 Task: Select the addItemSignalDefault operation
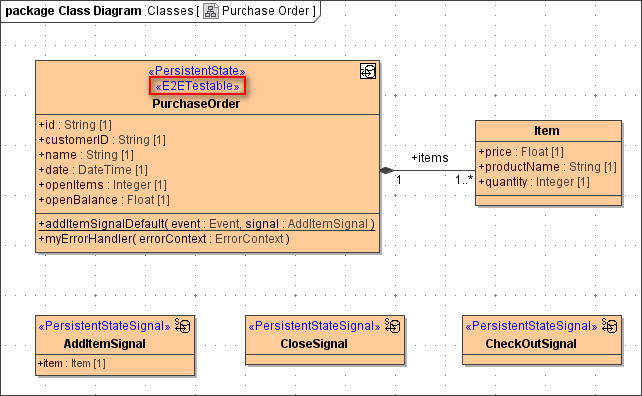pos(207,224)
